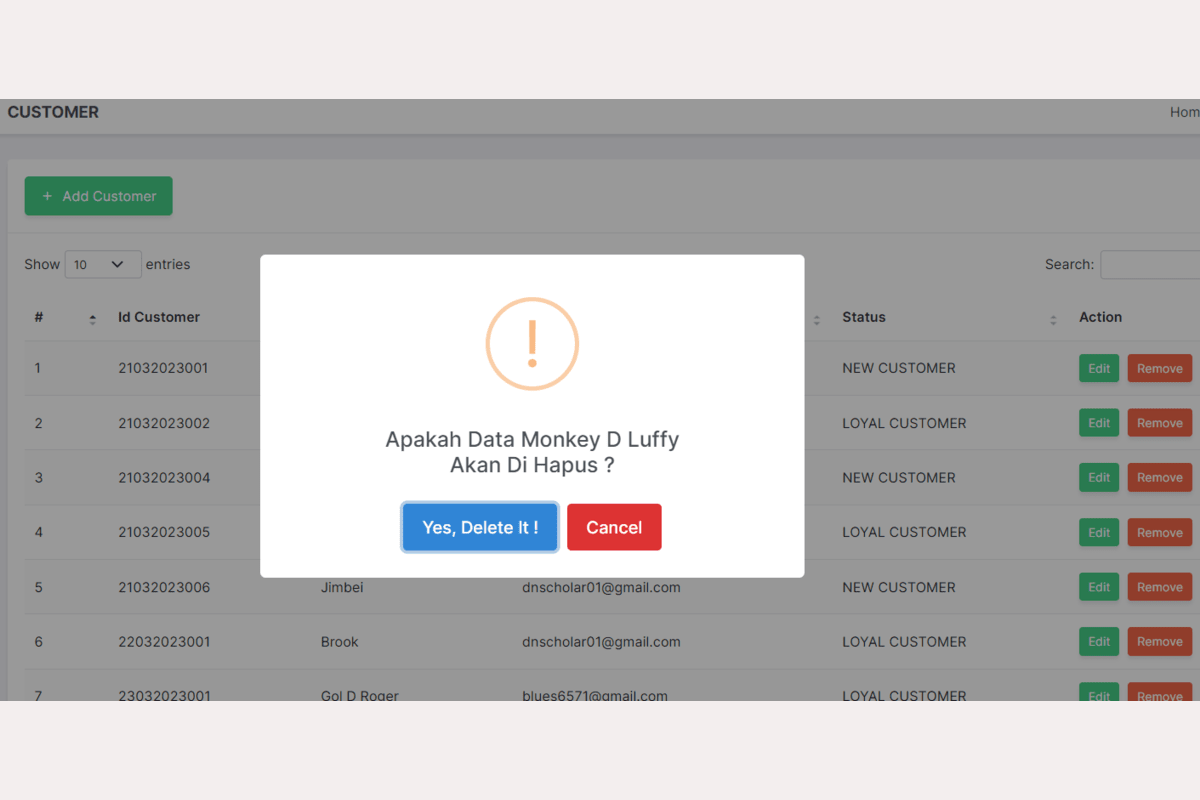This screenshot has width=1200, height=800.
Task: Confirm deletion with Yes, Delete It ! button
Action: pyautogui.click(x=480, y=527)
